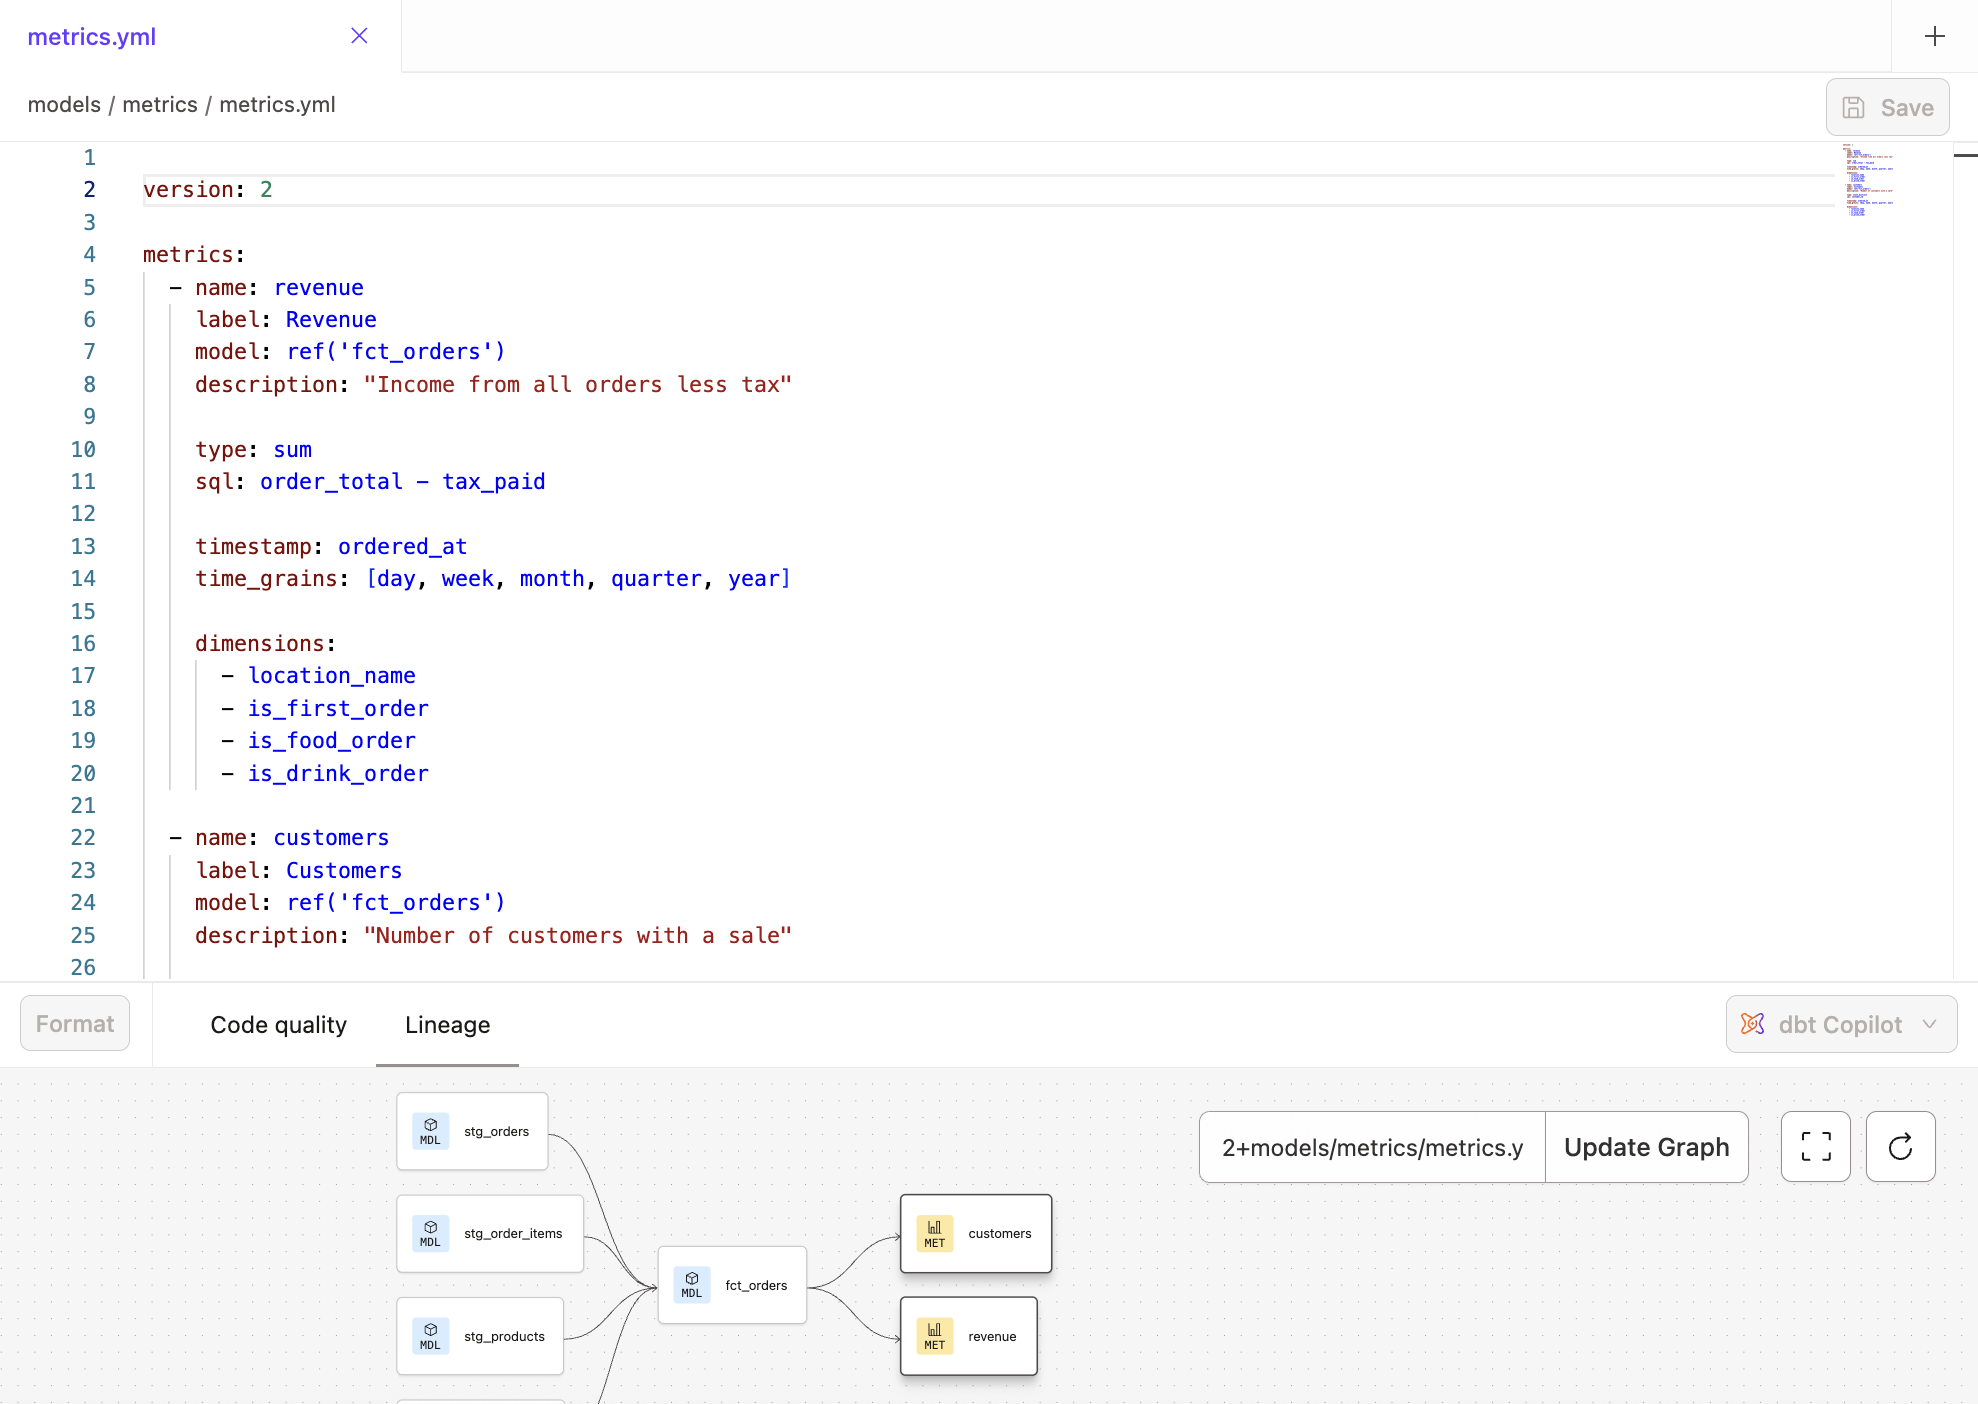
Task: Open the dbt Copilot dropdown
Action: click(x=1930, y=1024)
